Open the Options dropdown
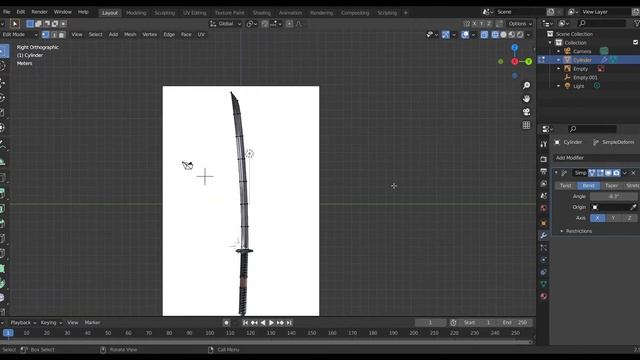640x360 pixels. 520,24
